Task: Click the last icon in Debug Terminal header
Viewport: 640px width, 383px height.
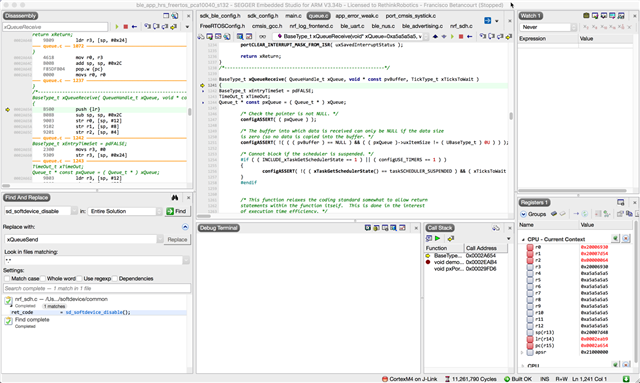Action: [402, 228]
